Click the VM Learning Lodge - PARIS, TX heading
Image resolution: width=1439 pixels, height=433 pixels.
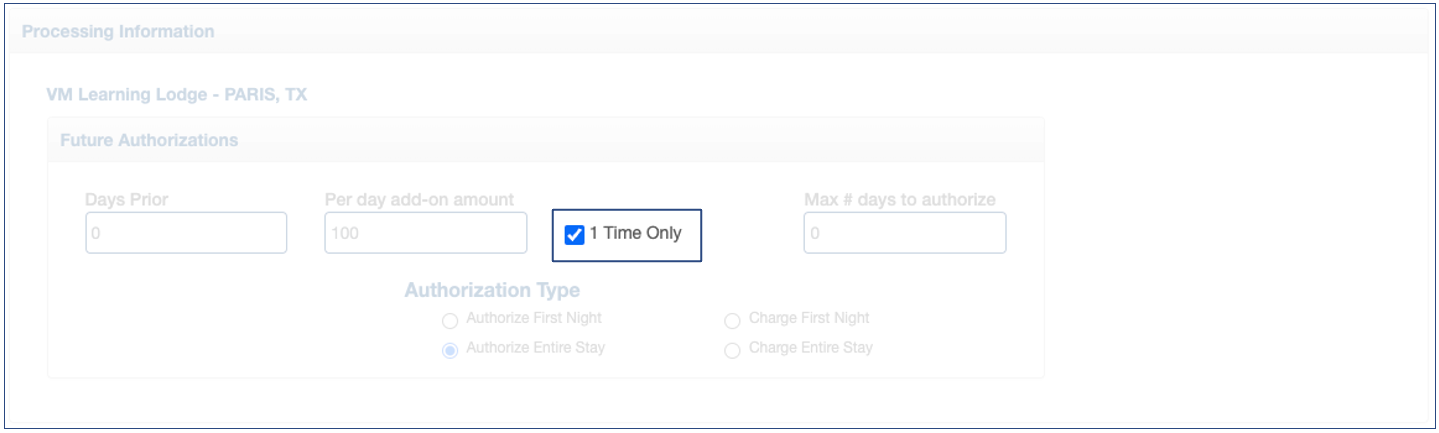176,96
